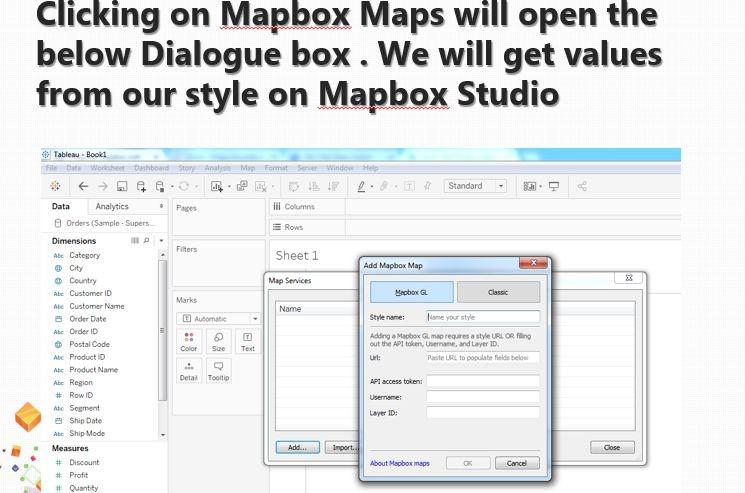Open the Text marks card button

click(x=248, y=341)
